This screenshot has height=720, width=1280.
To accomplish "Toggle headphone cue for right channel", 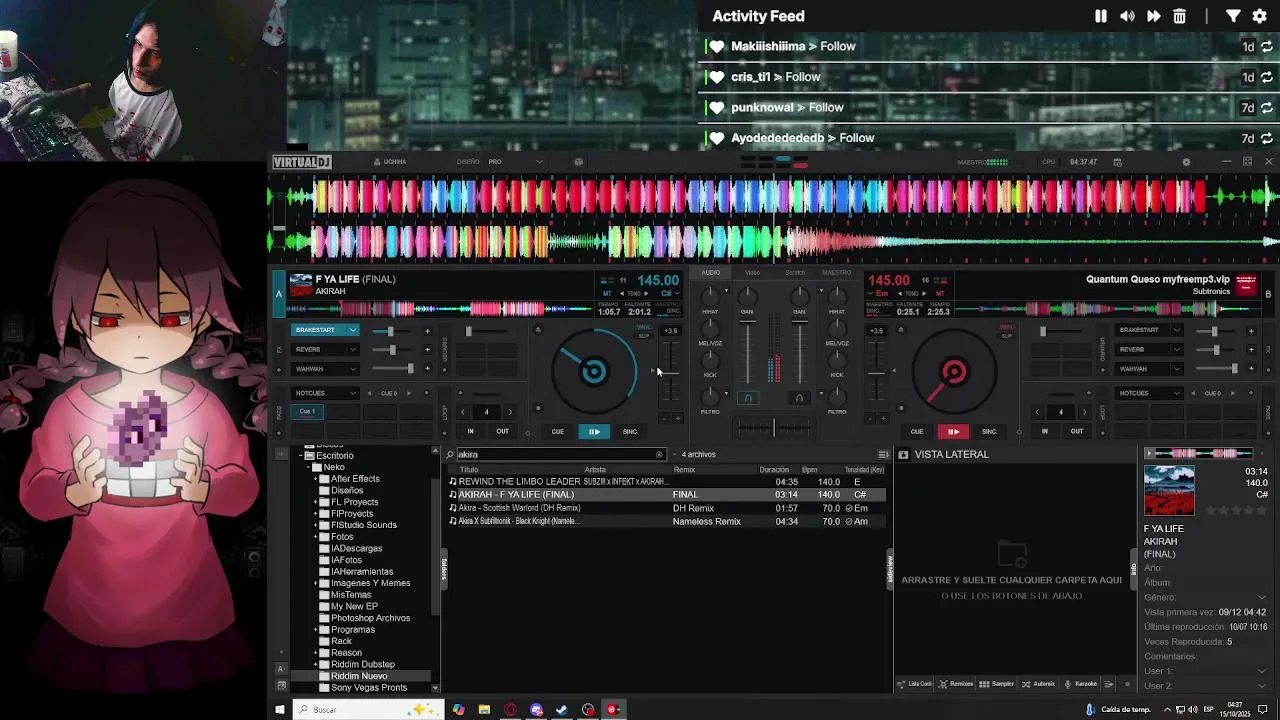I will [799, 398].
